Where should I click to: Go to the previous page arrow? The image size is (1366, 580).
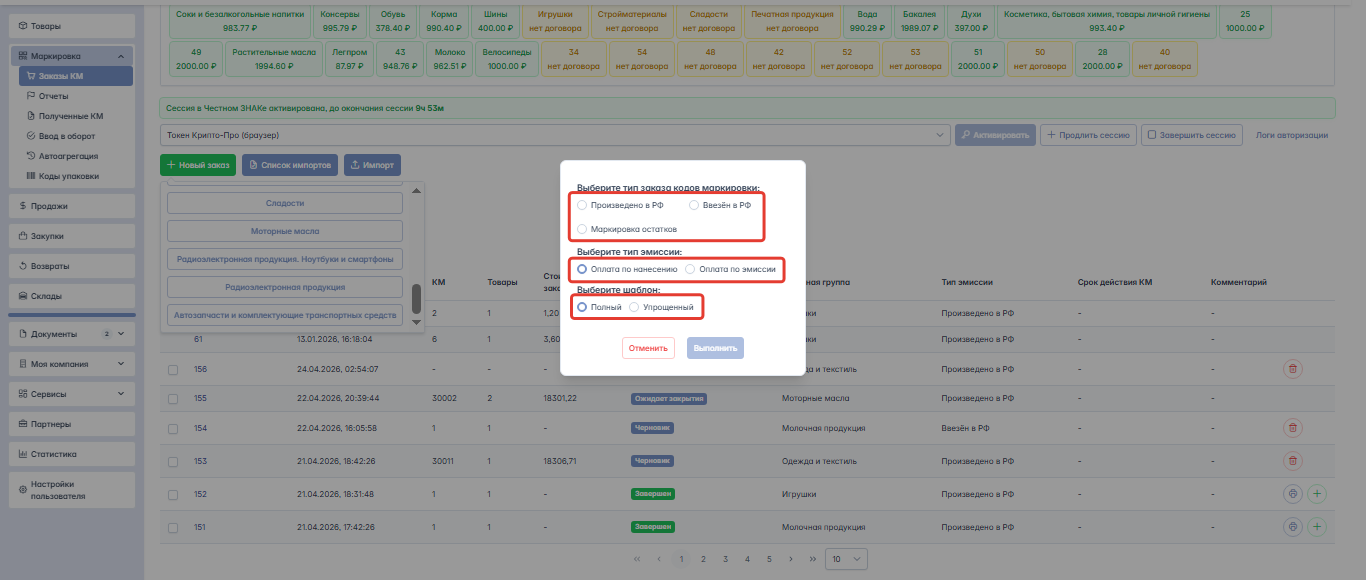pyautogui.click(x=658, y=559)
